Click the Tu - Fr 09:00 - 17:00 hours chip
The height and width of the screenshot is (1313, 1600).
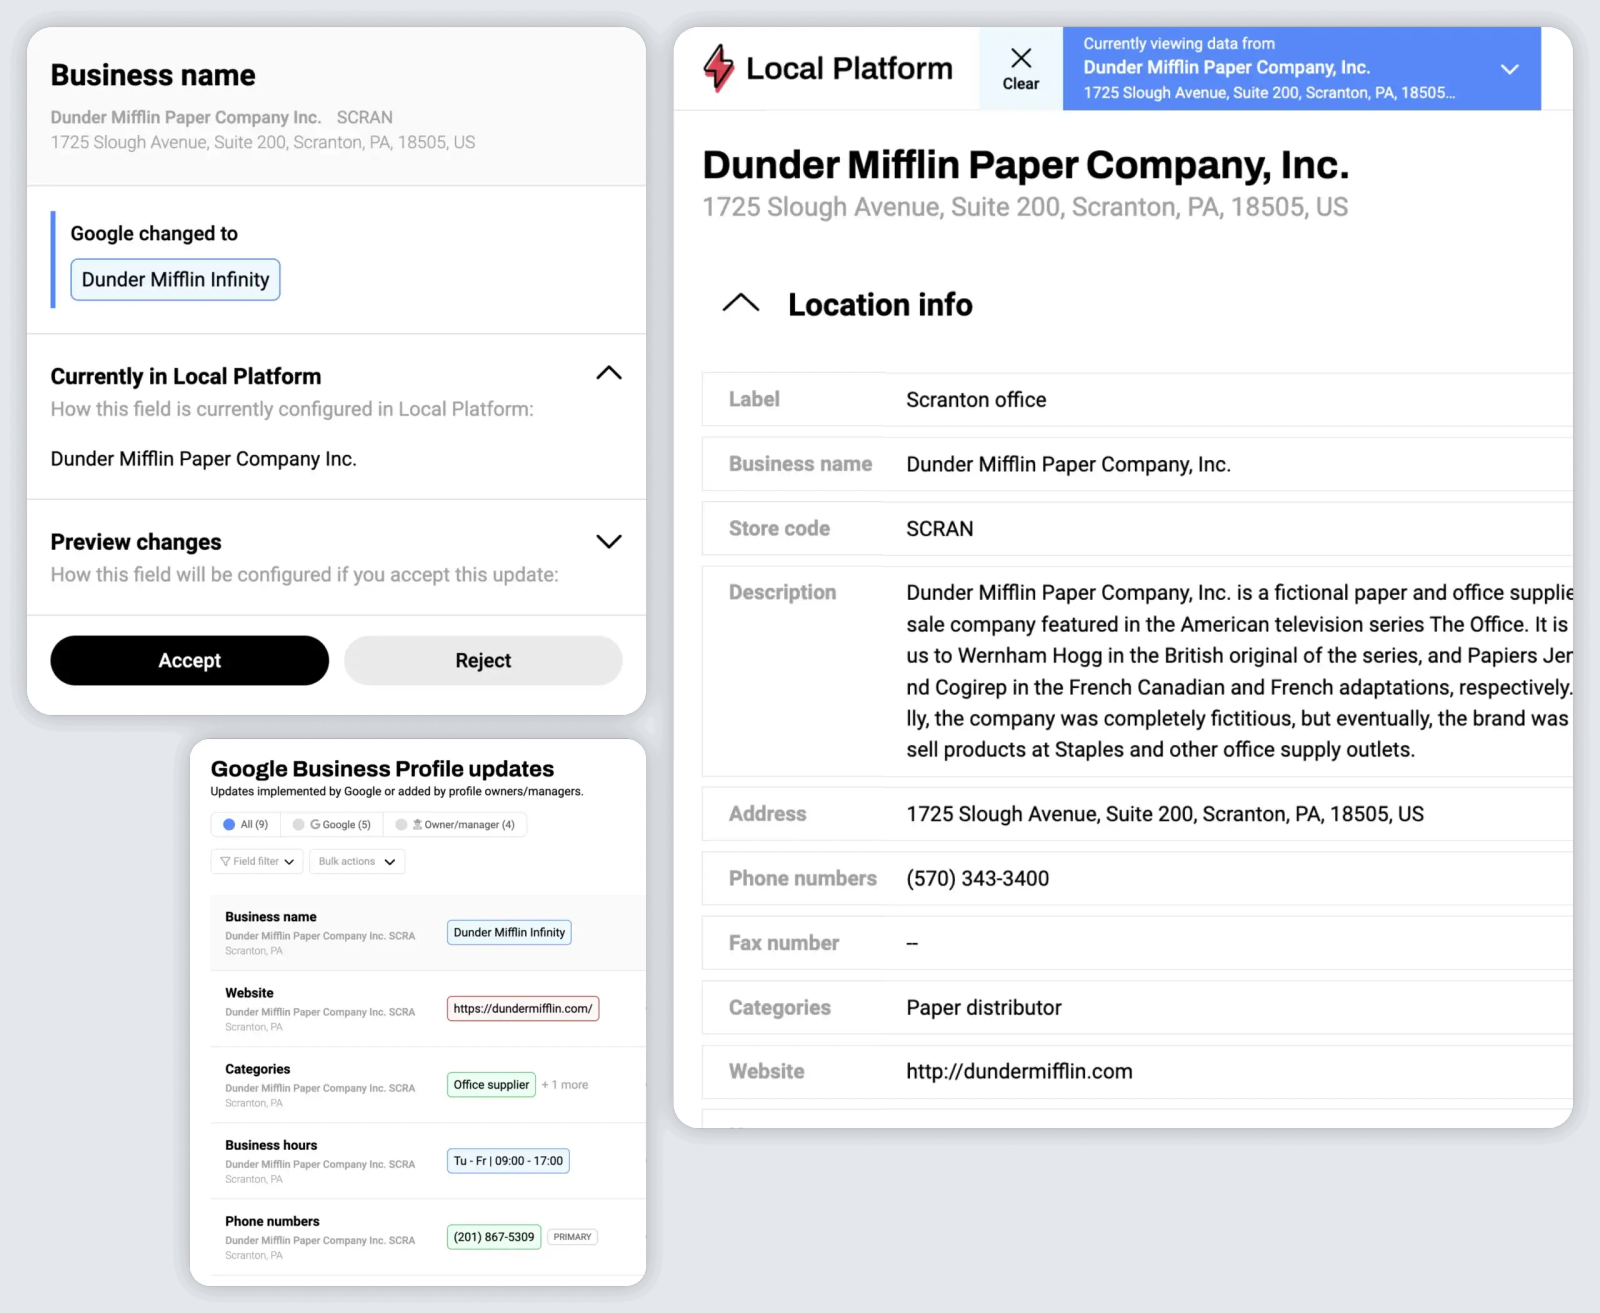[508, 1161]
